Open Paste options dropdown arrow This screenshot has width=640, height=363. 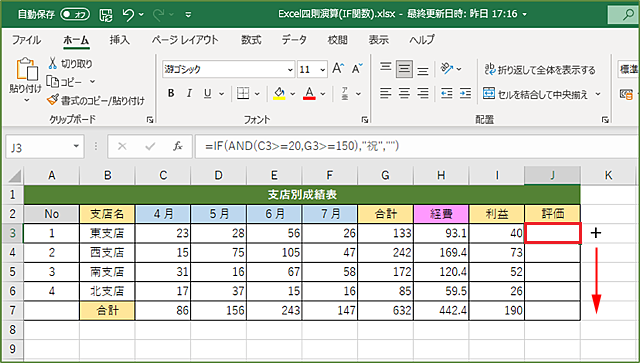pos(27,100)
